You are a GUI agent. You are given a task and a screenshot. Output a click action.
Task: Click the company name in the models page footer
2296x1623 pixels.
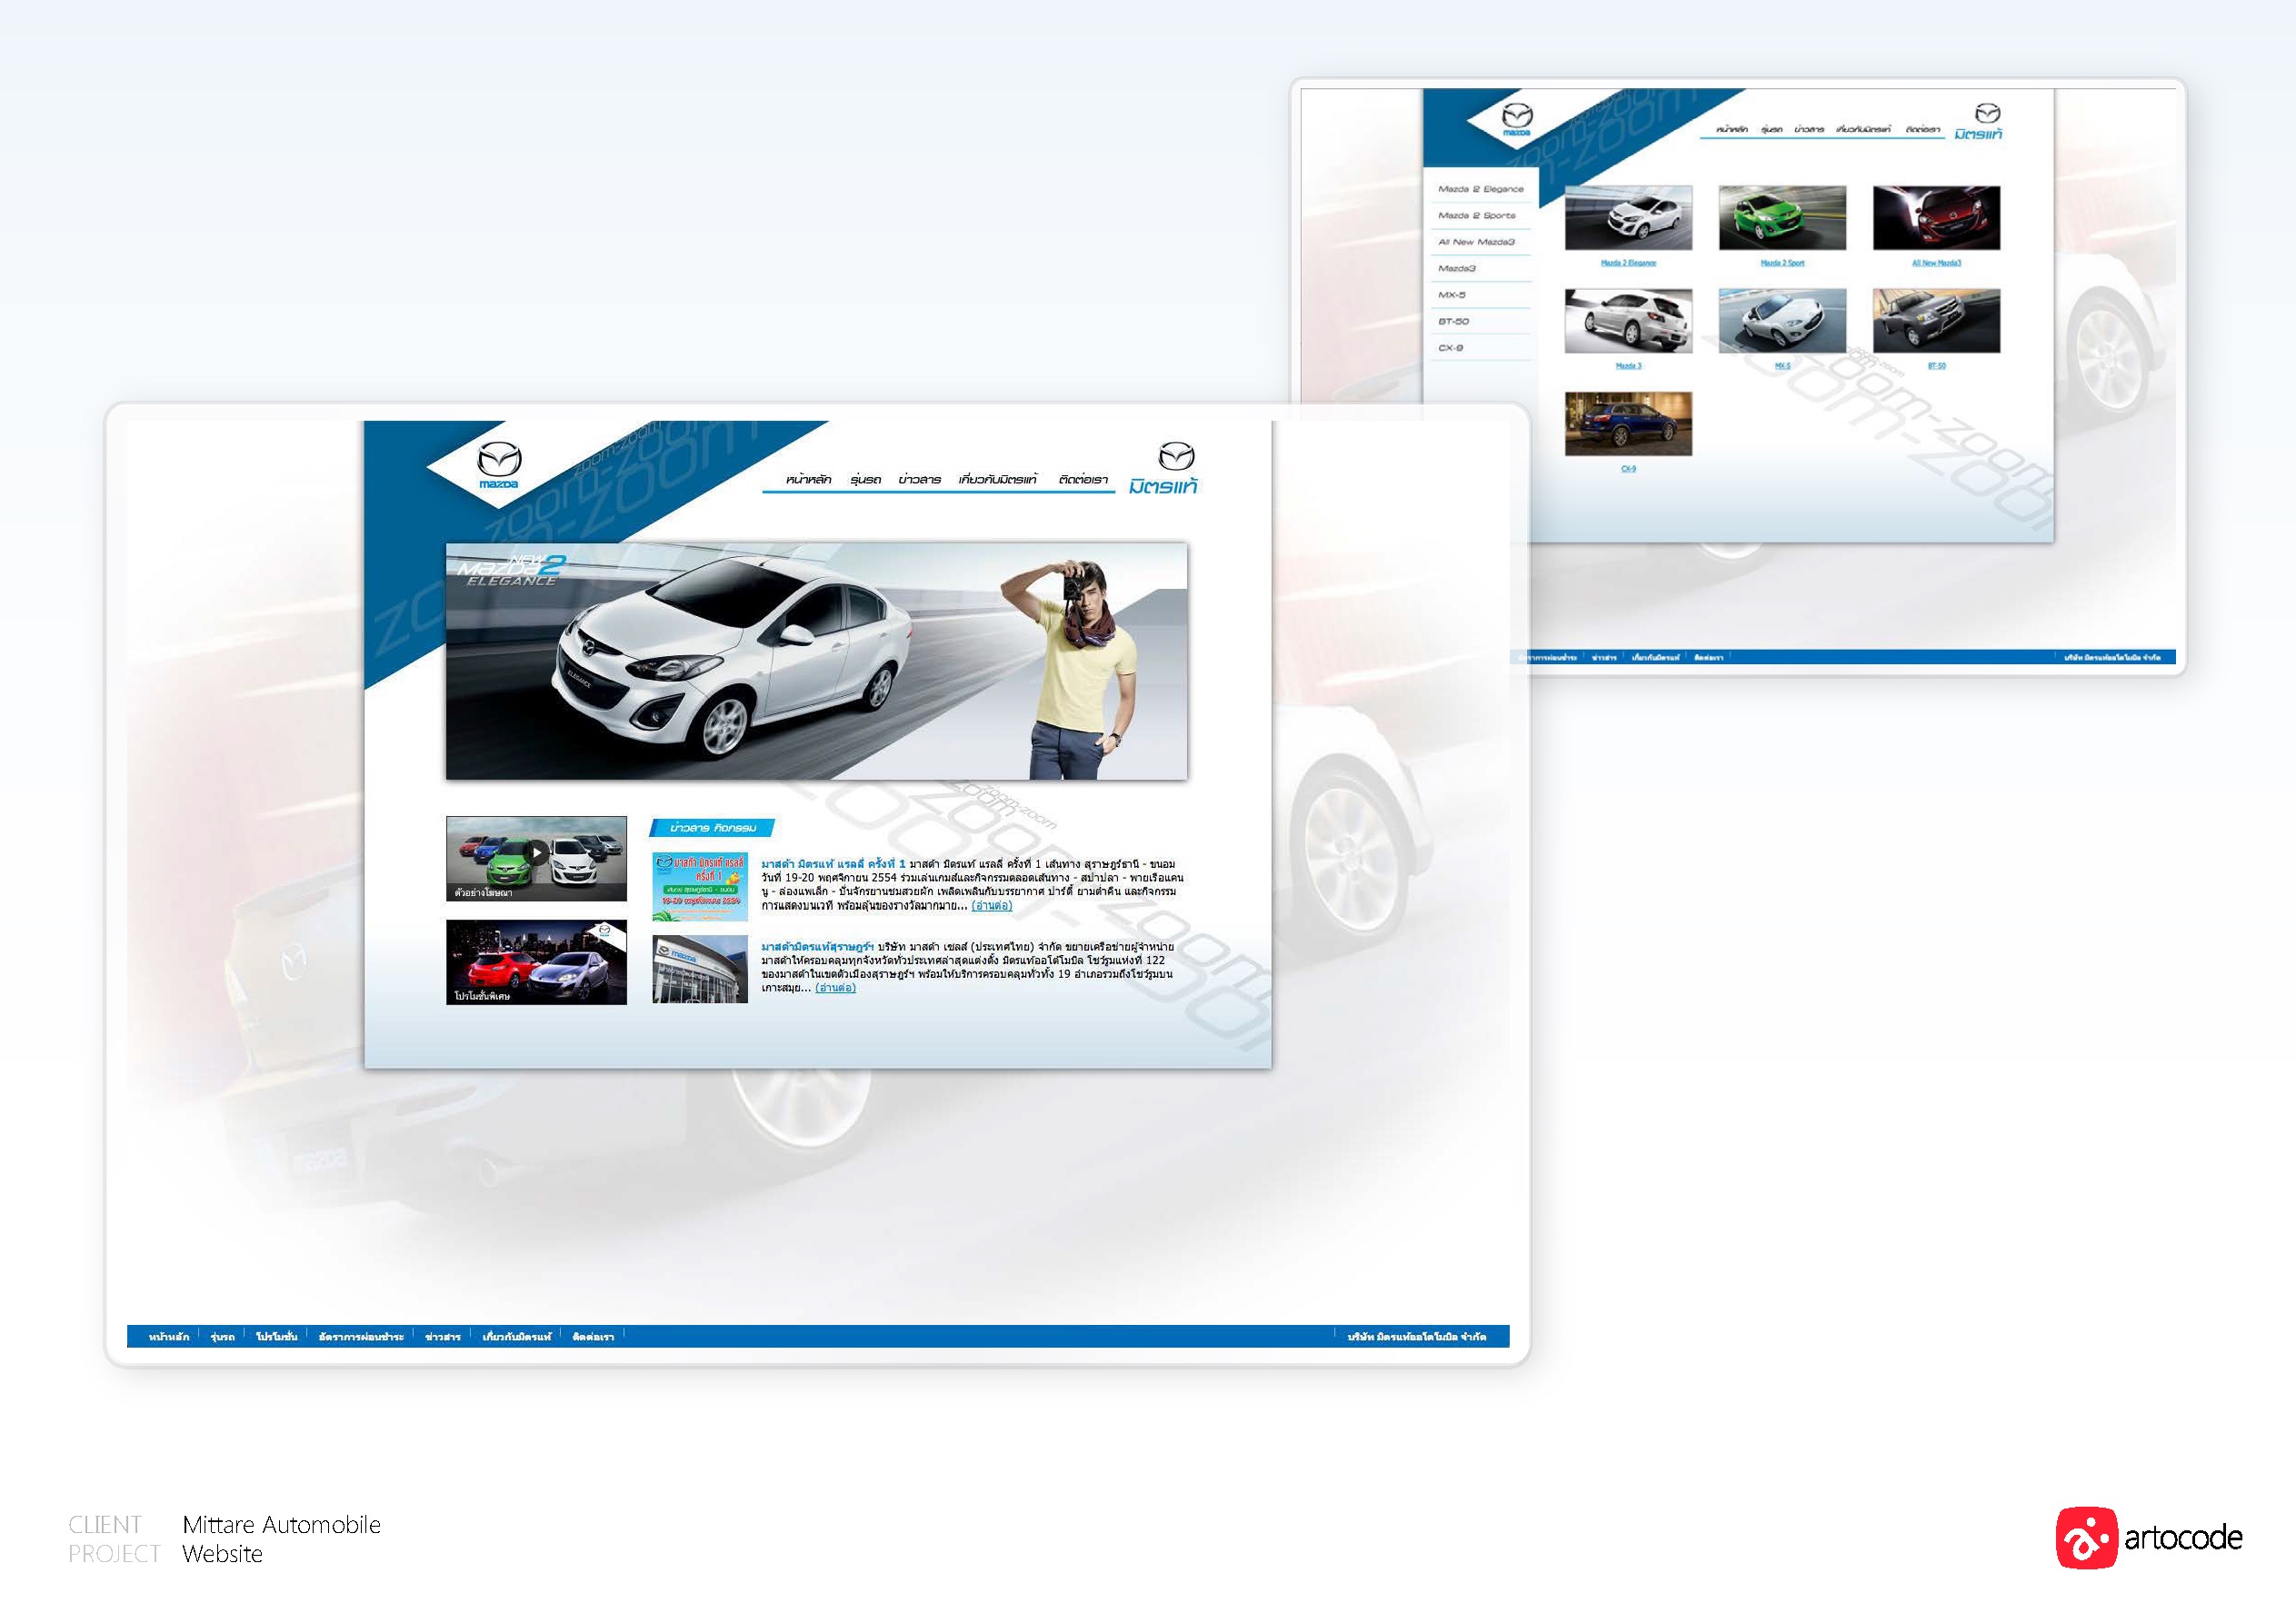[2112, 658]
